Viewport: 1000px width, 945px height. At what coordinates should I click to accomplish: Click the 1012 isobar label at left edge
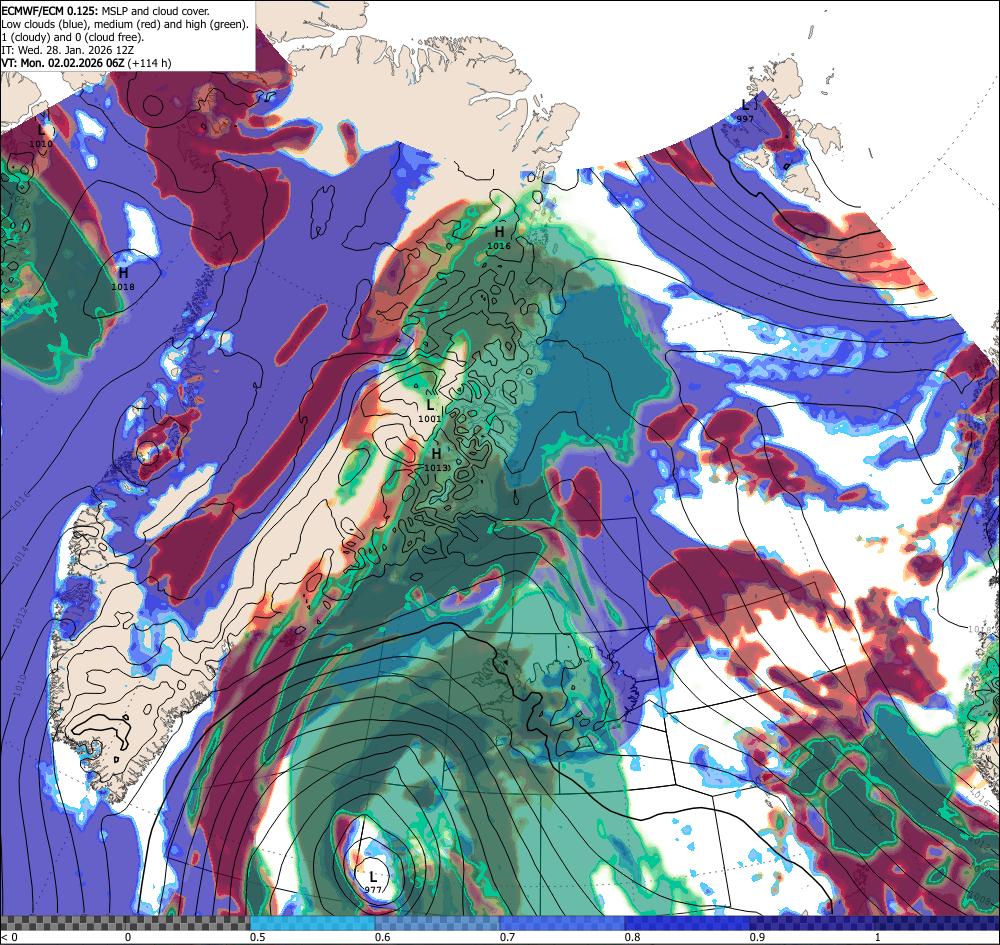[x=19, y=619]
